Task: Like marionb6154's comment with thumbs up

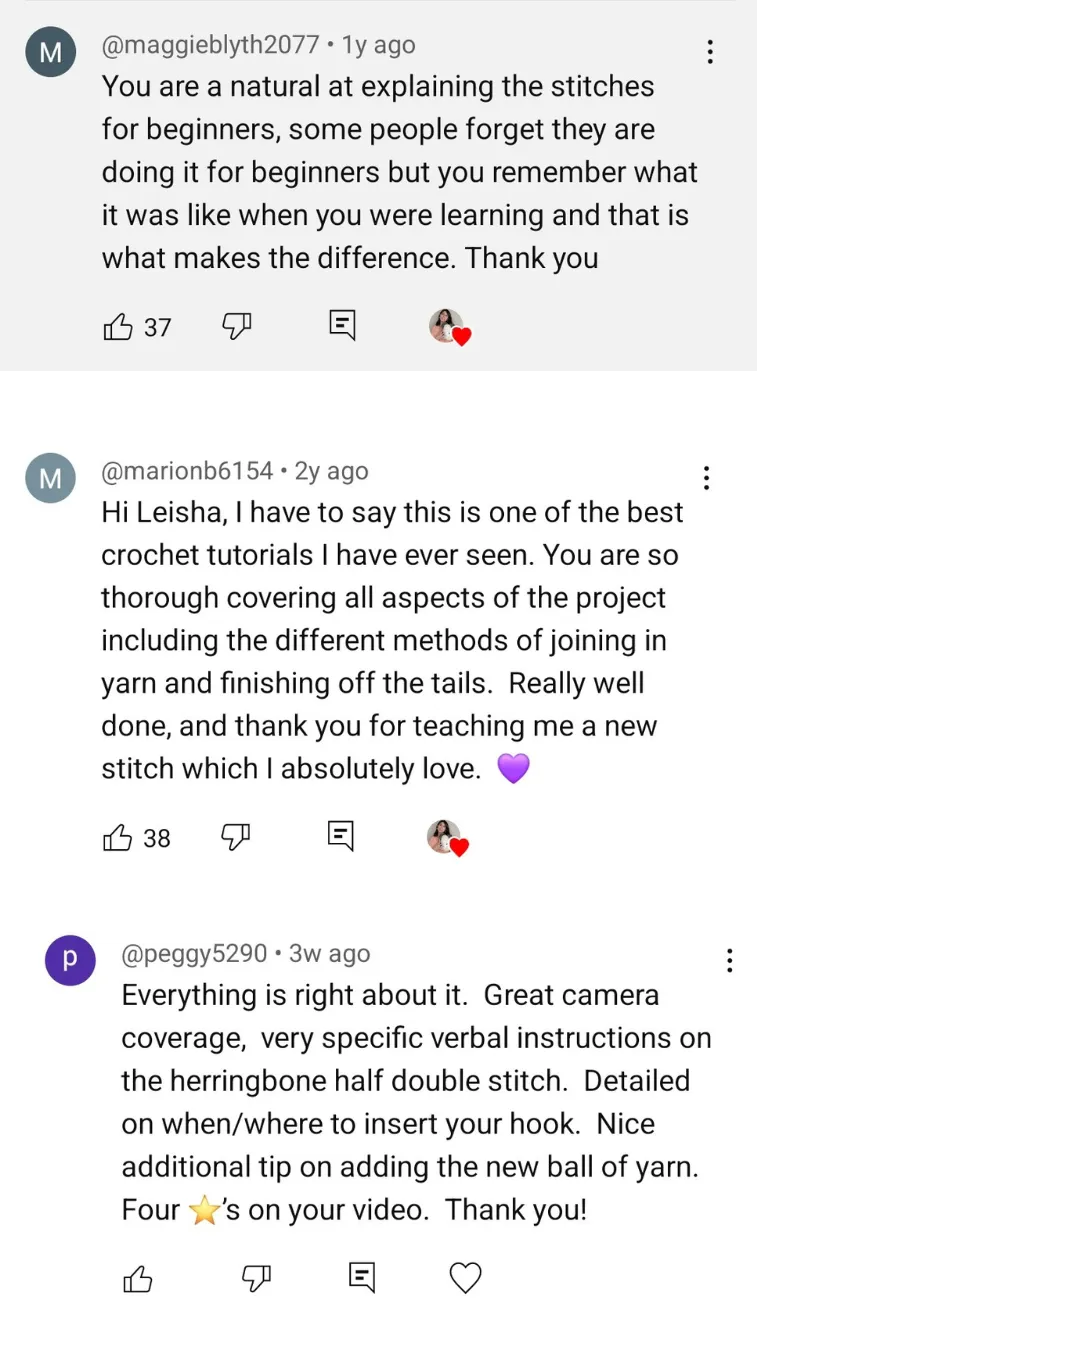Action: click(117, 837)
